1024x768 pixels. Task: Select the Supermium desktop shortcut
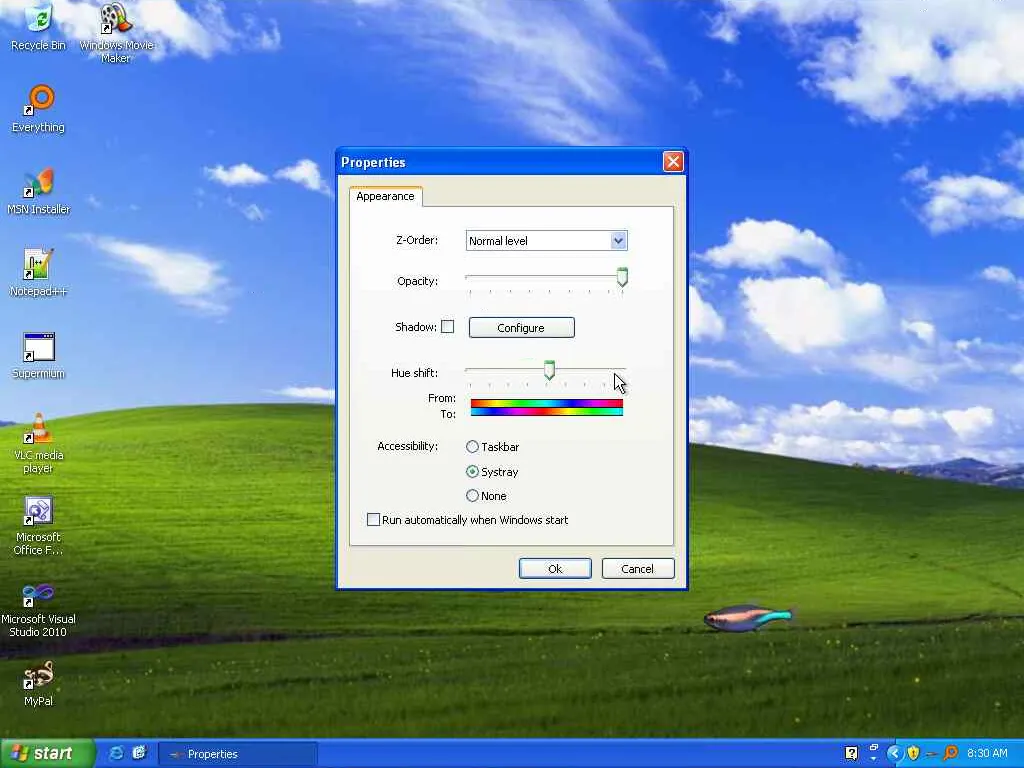39,356
